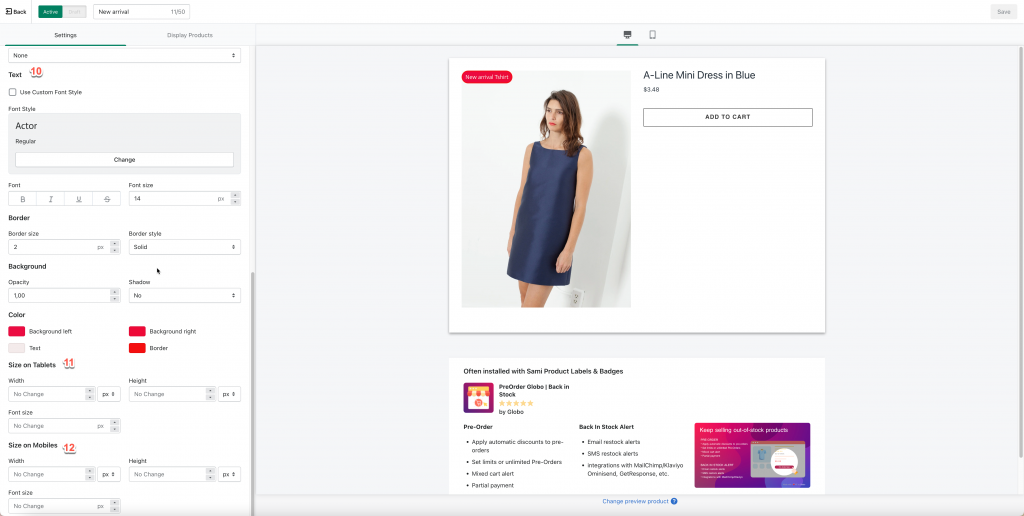
Task: Open the None dropdown at panel top
Action: (x=124, y=56)
